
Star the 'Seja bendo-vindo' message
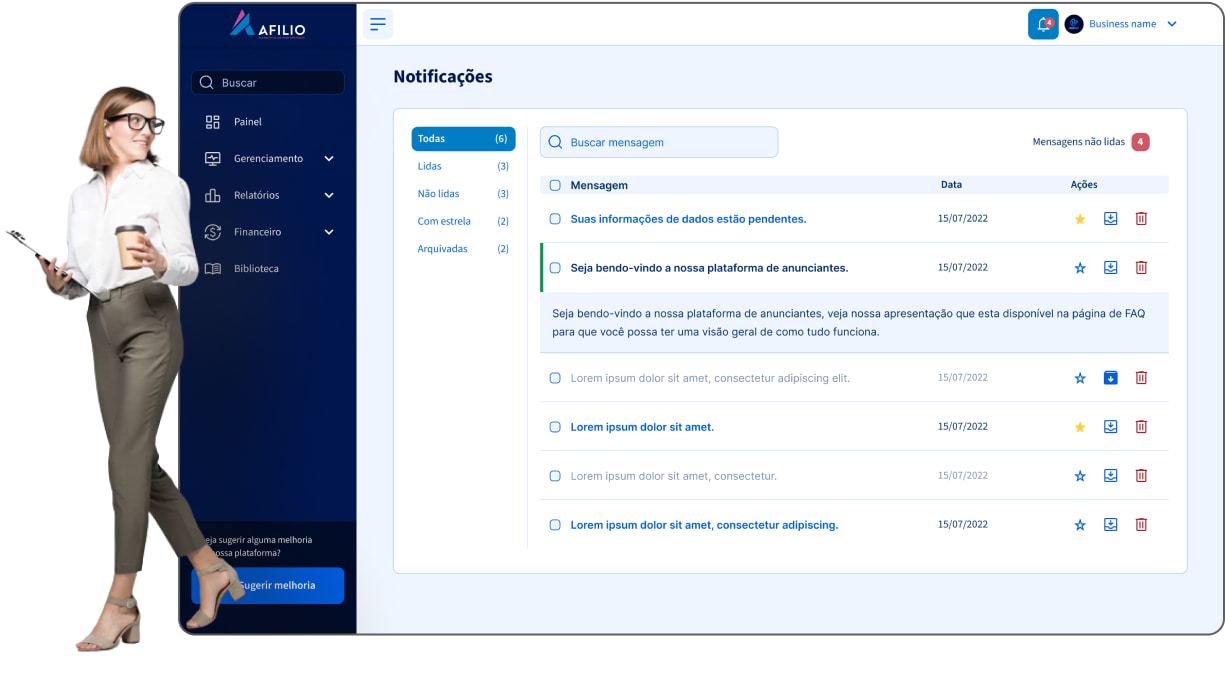(x=1080, y=268)
